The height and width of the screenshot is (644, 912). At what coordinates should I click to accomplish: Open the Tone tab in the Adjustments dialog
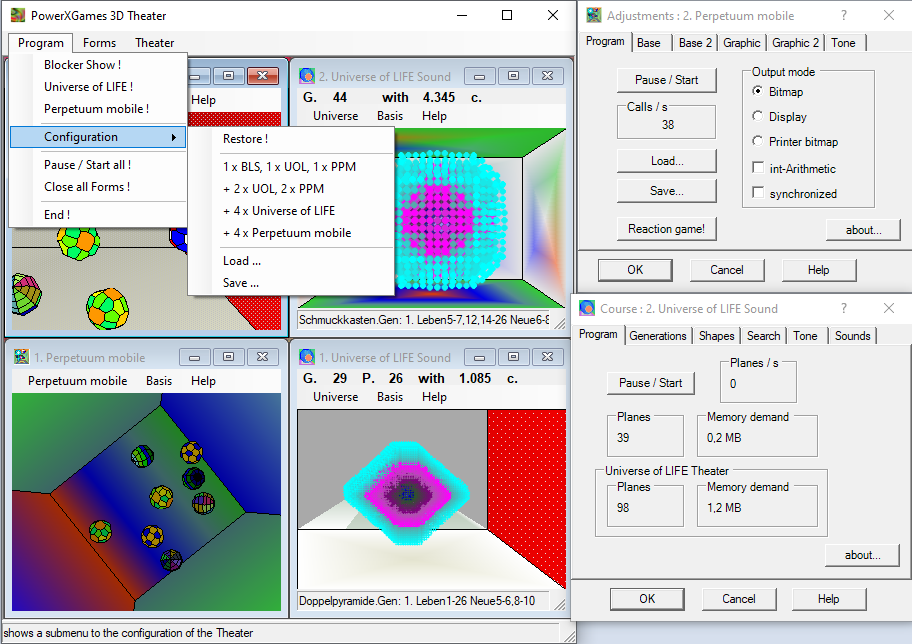click(843, 43)
